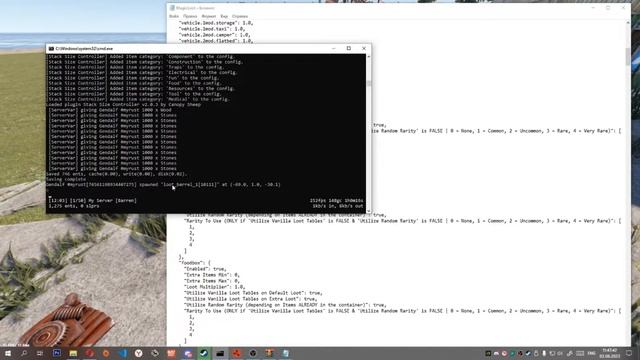Click "Added item category: Component" console line
The image size is (640, 360).
click(141, 57)
